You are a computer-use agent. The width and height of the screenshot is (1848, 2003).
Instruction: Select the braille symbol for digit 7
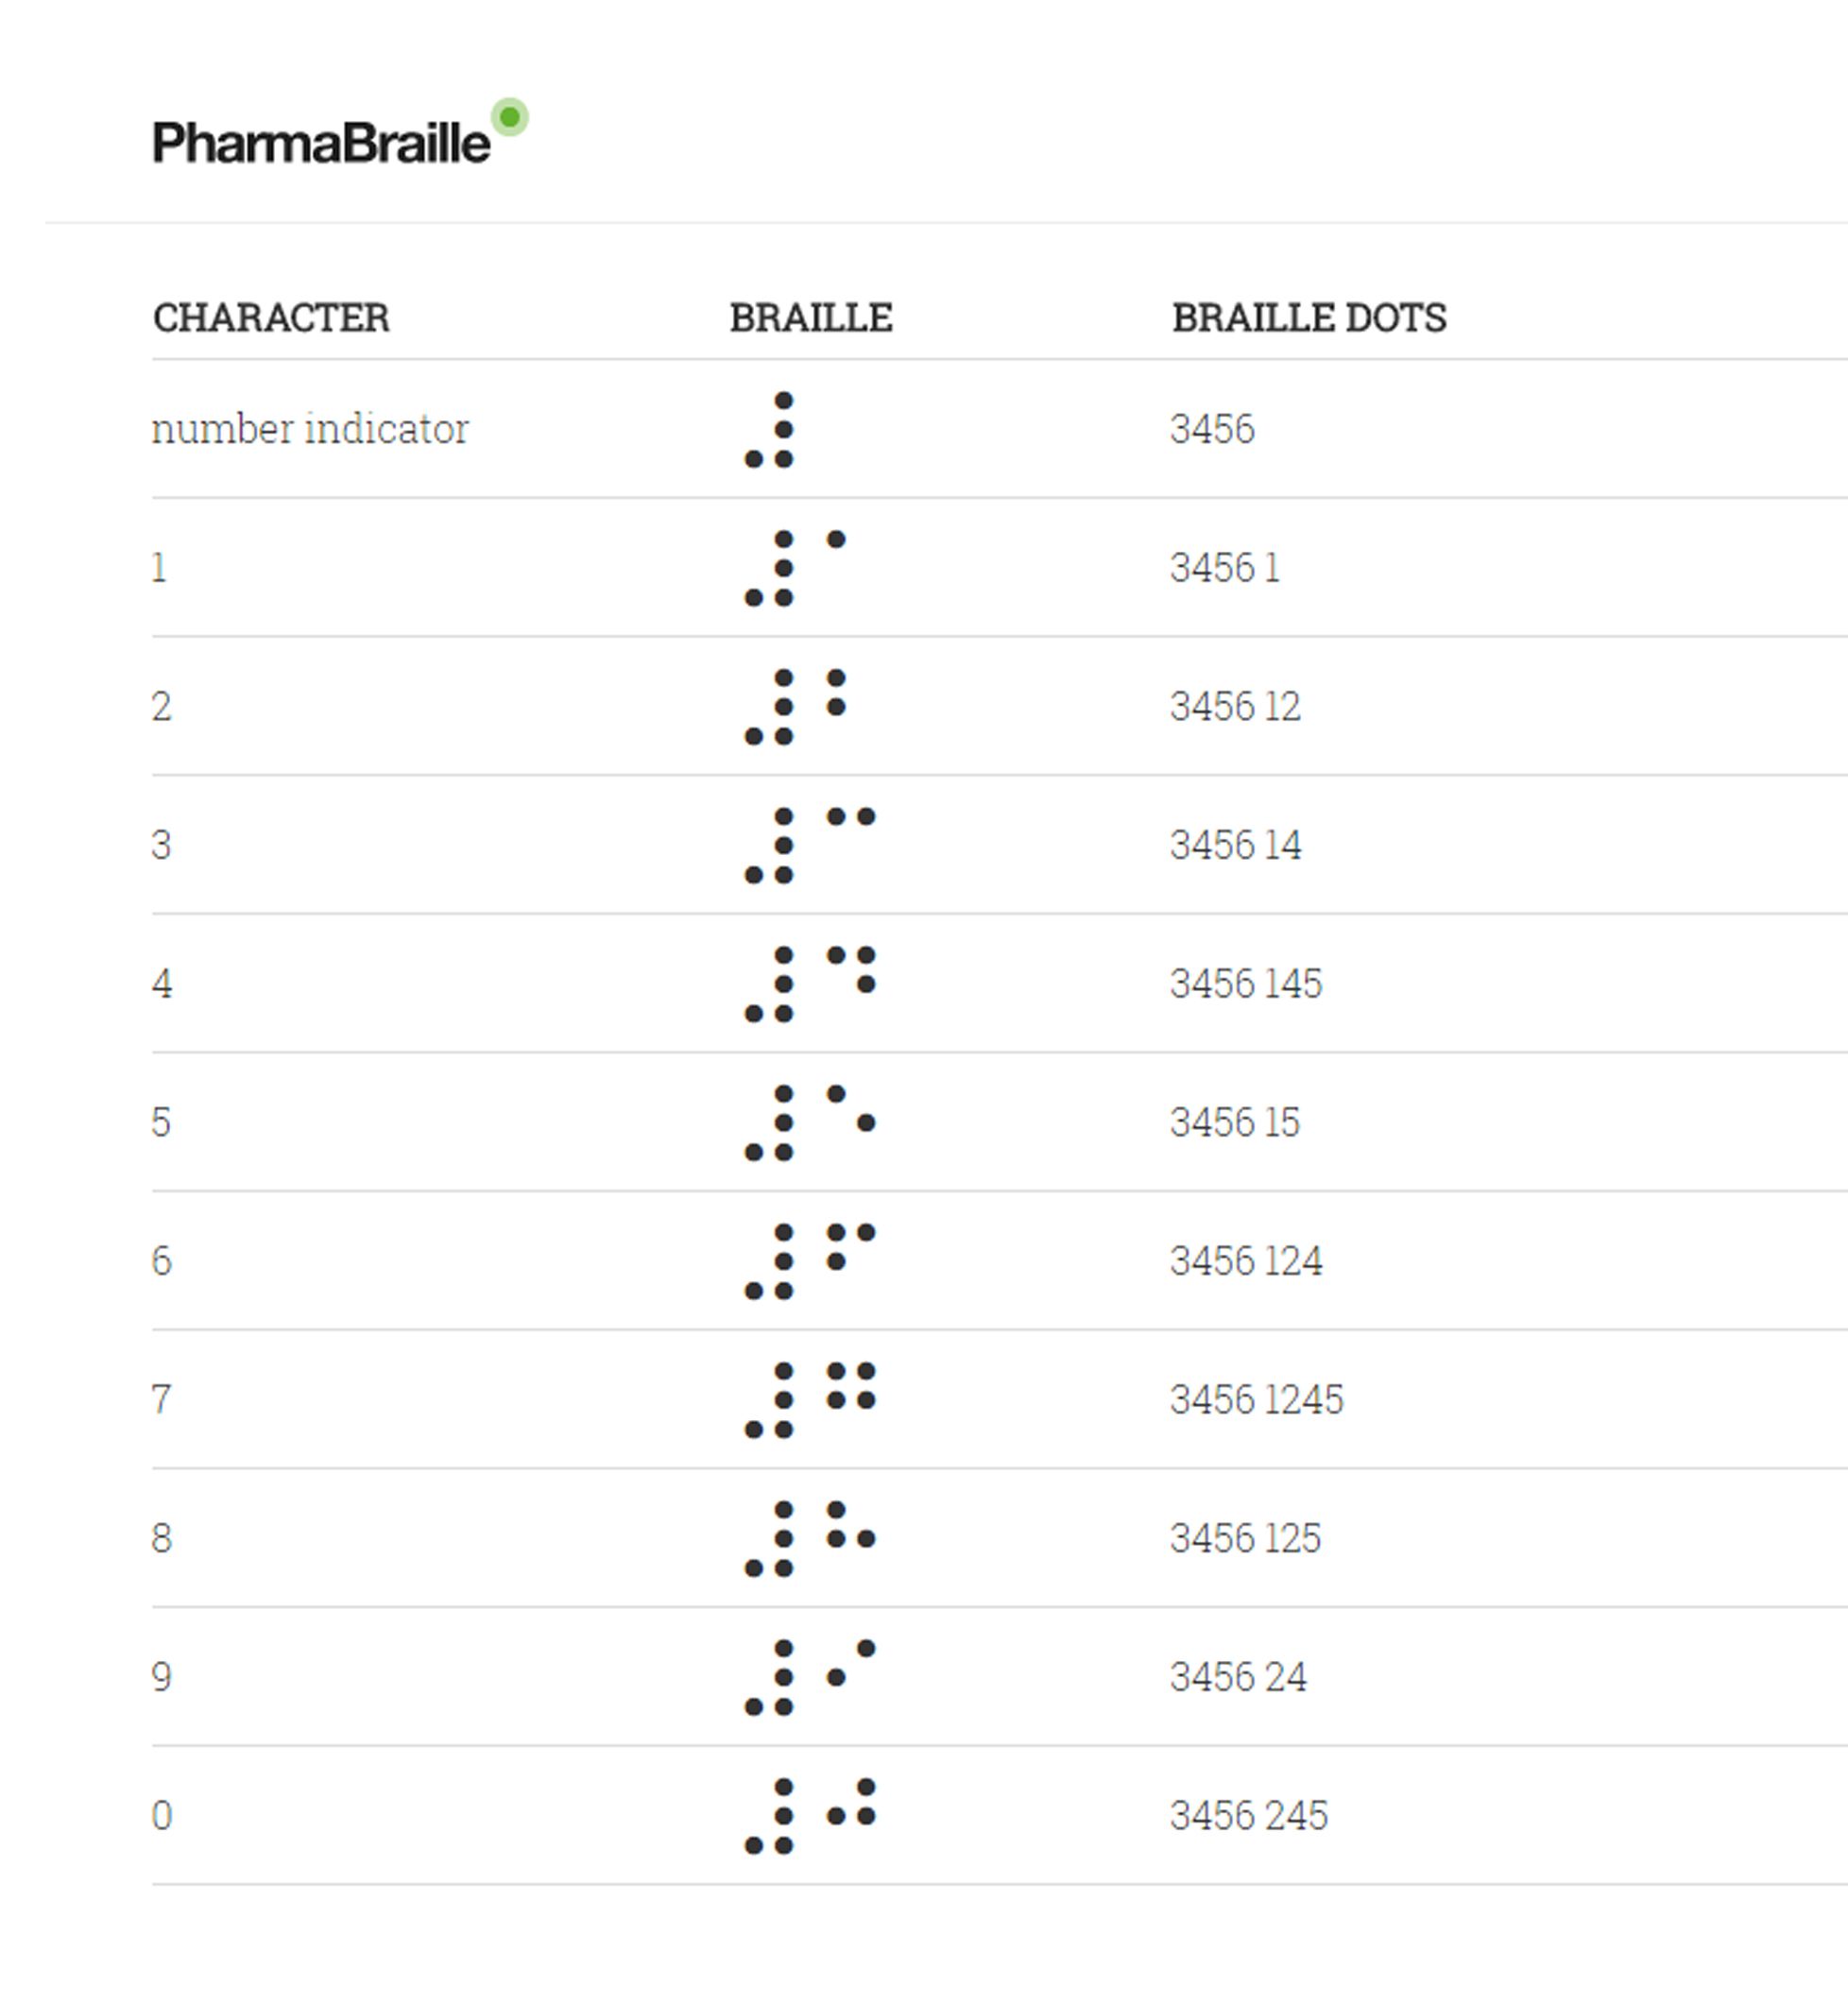(809, 1400)
